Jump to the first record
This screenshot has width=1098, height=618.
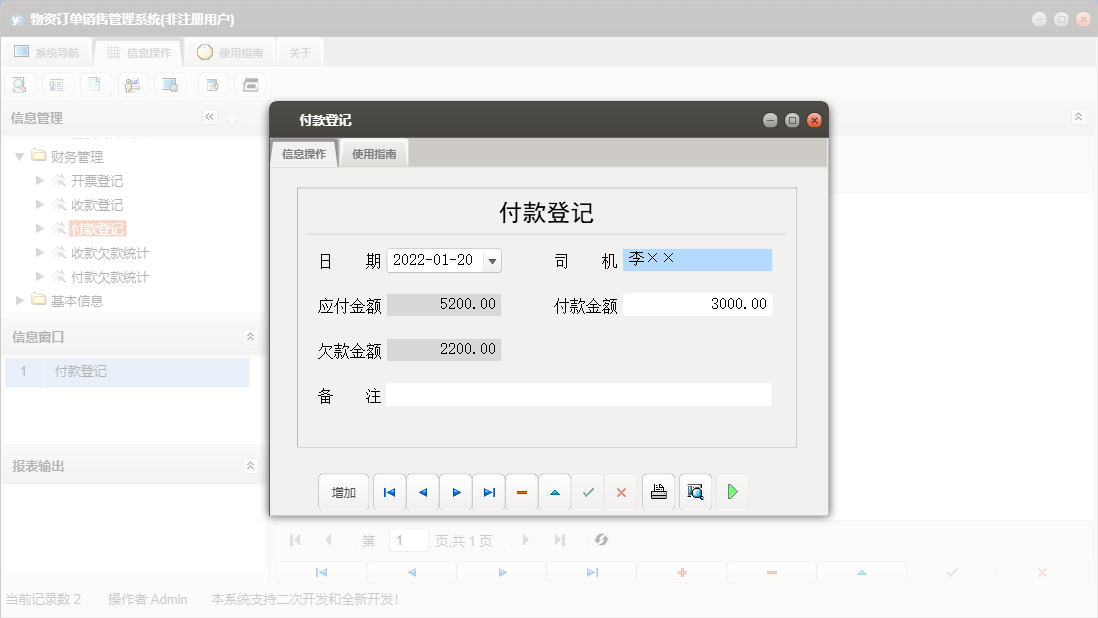pyautogui.click(x=389, y=491)
